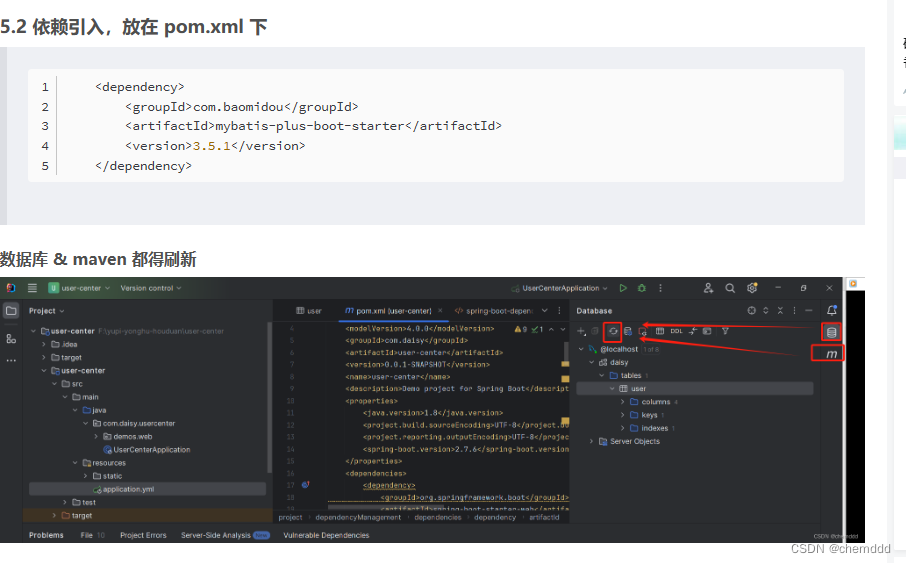This screenshot has width=906, height=563.
Task: Hide the Database panel with minus icon
Action: [x=809, y=310]
